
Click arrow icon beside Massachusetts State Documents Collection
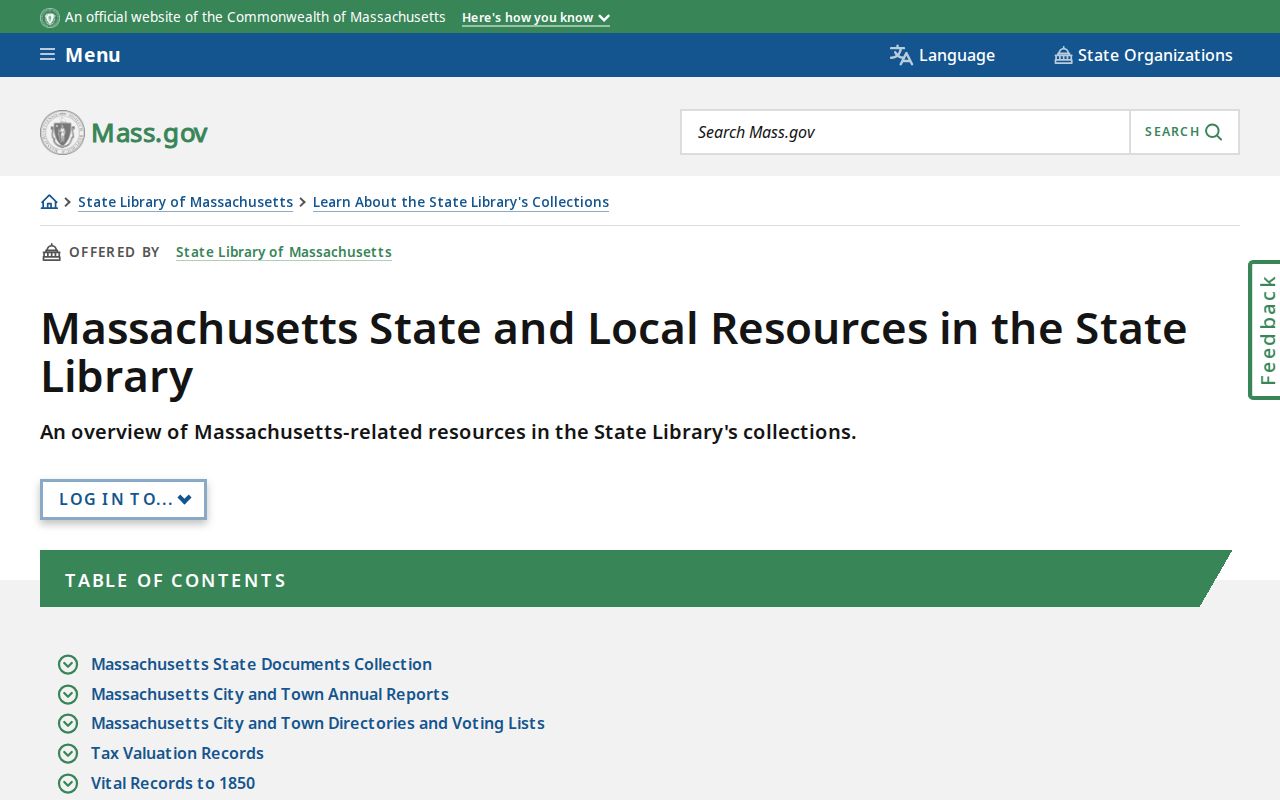tap(68, 664)
